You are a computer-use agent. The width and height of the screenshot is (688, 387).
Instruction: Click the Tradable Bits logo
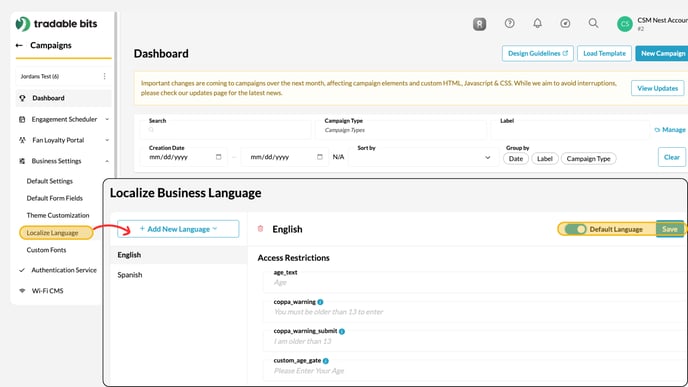56,24
